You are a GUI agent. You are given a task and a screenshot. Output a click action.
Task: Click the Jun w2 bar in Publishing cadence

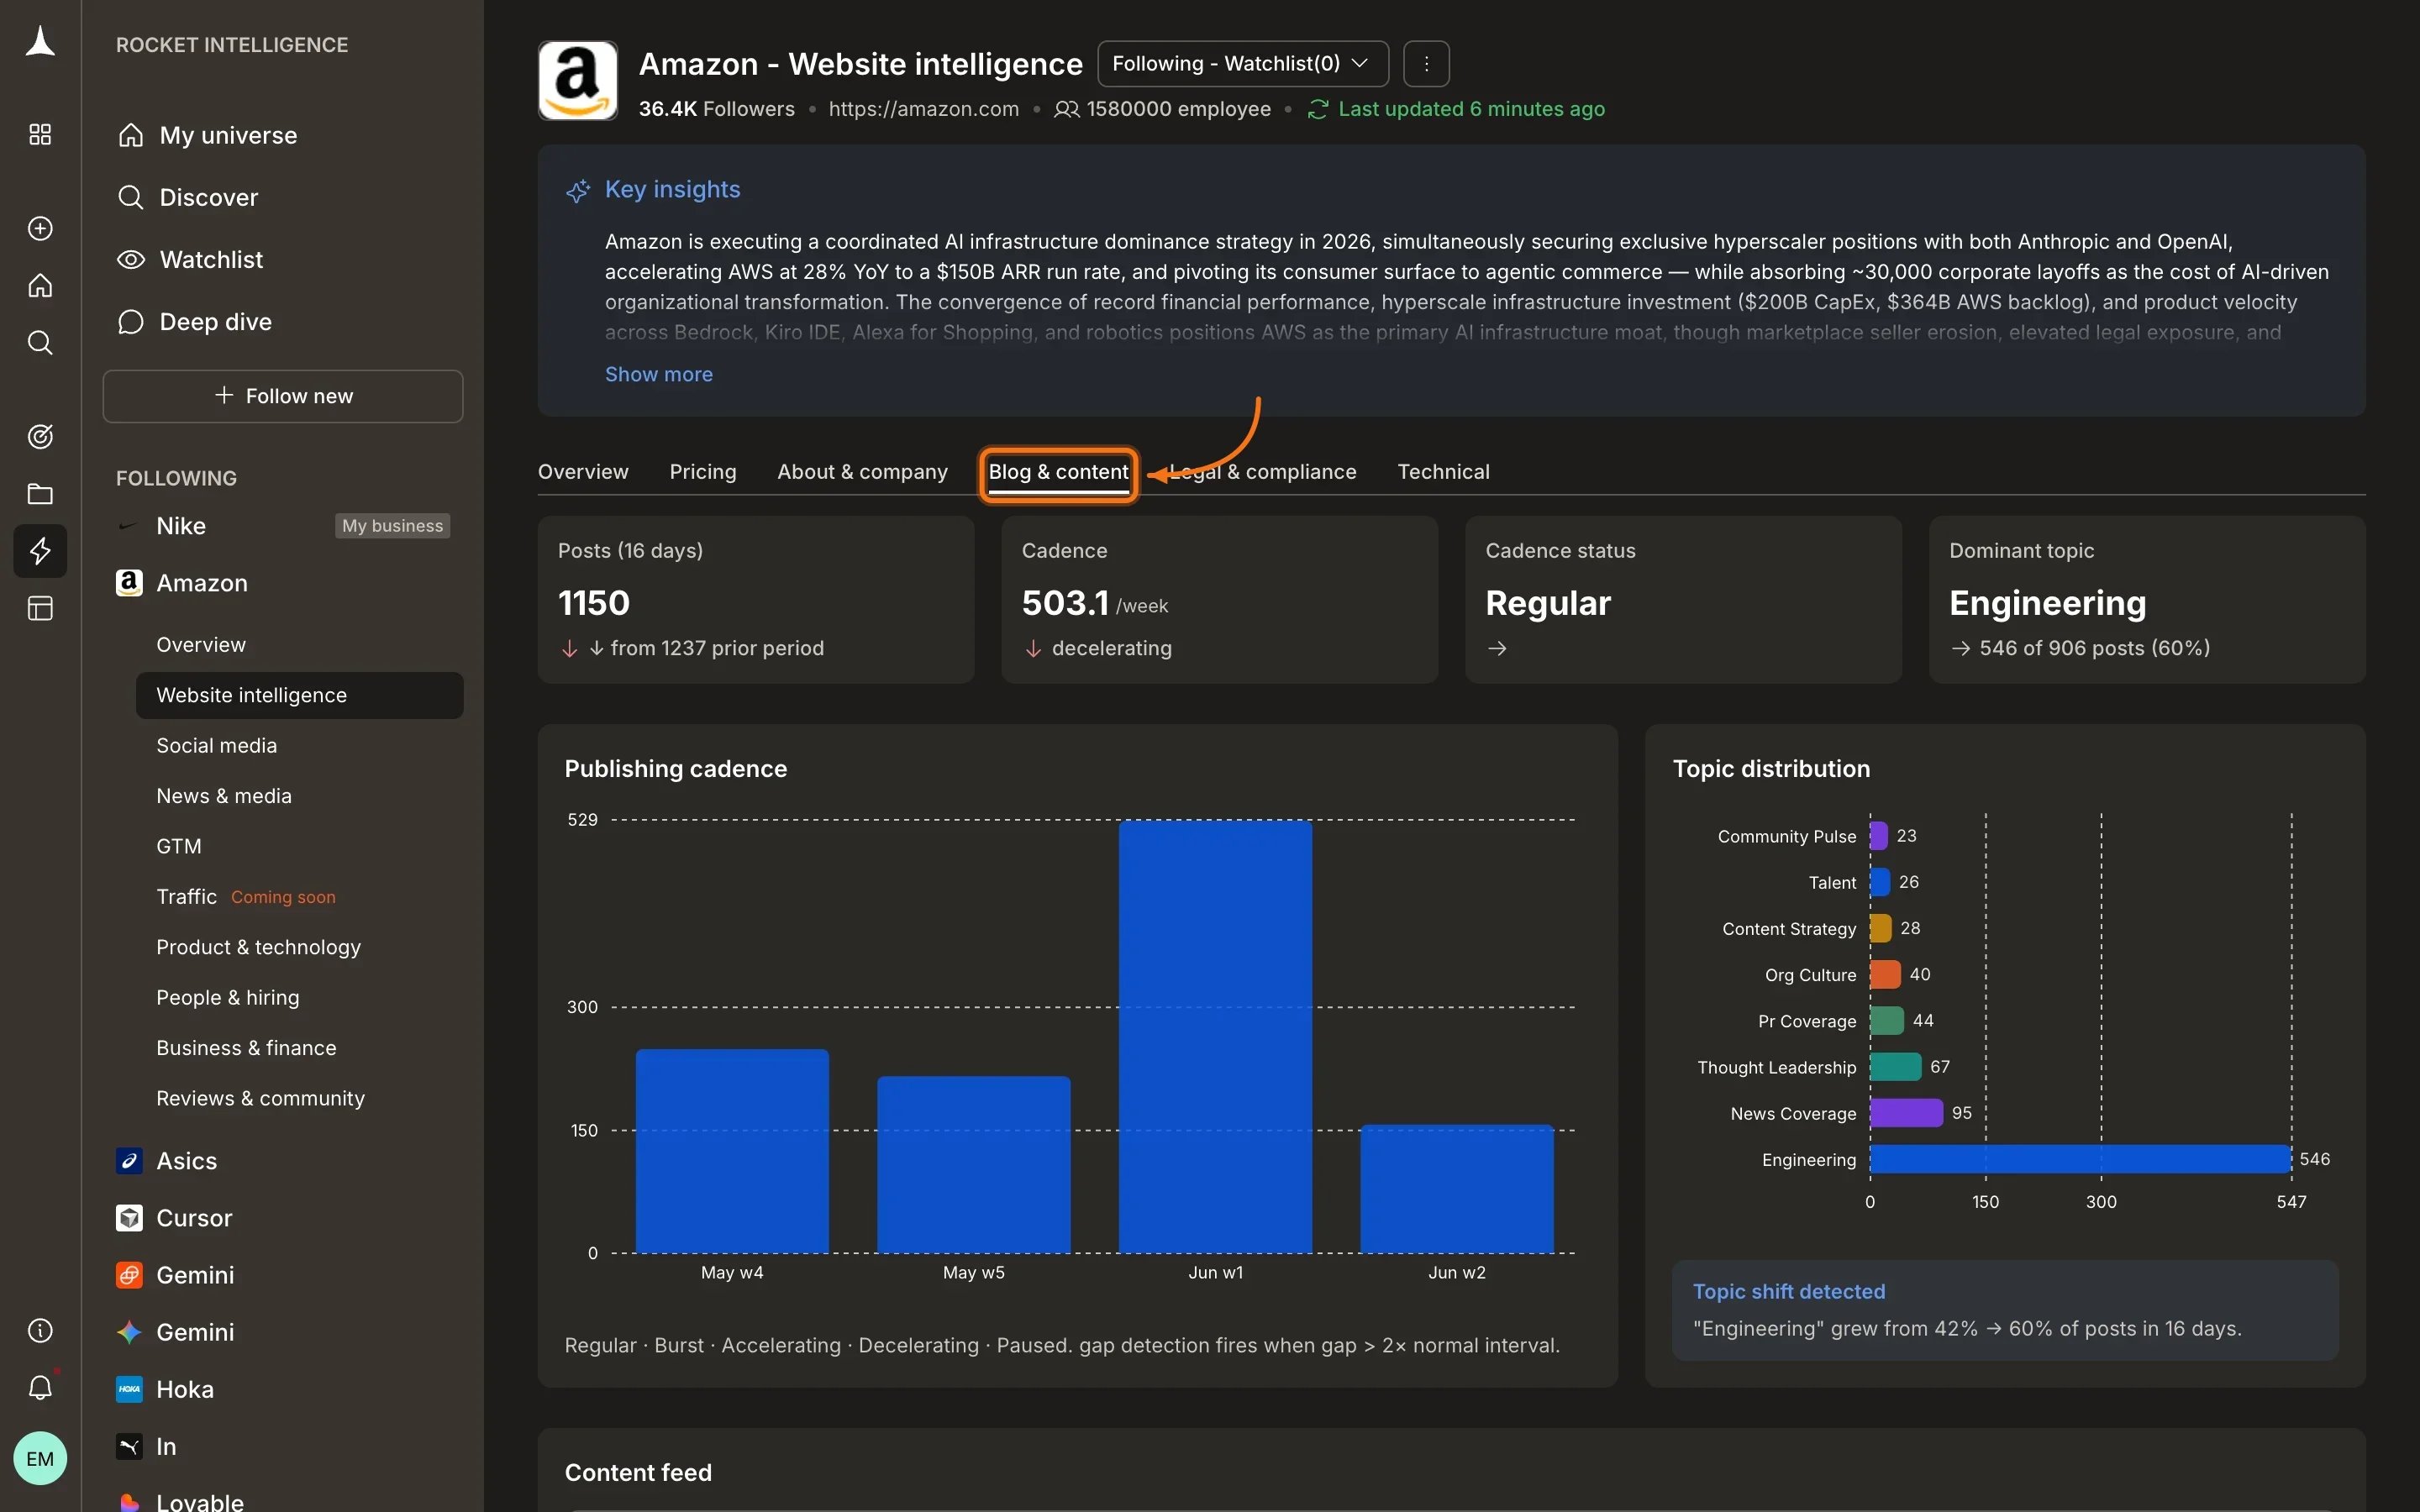(x=1457, y=1189)
